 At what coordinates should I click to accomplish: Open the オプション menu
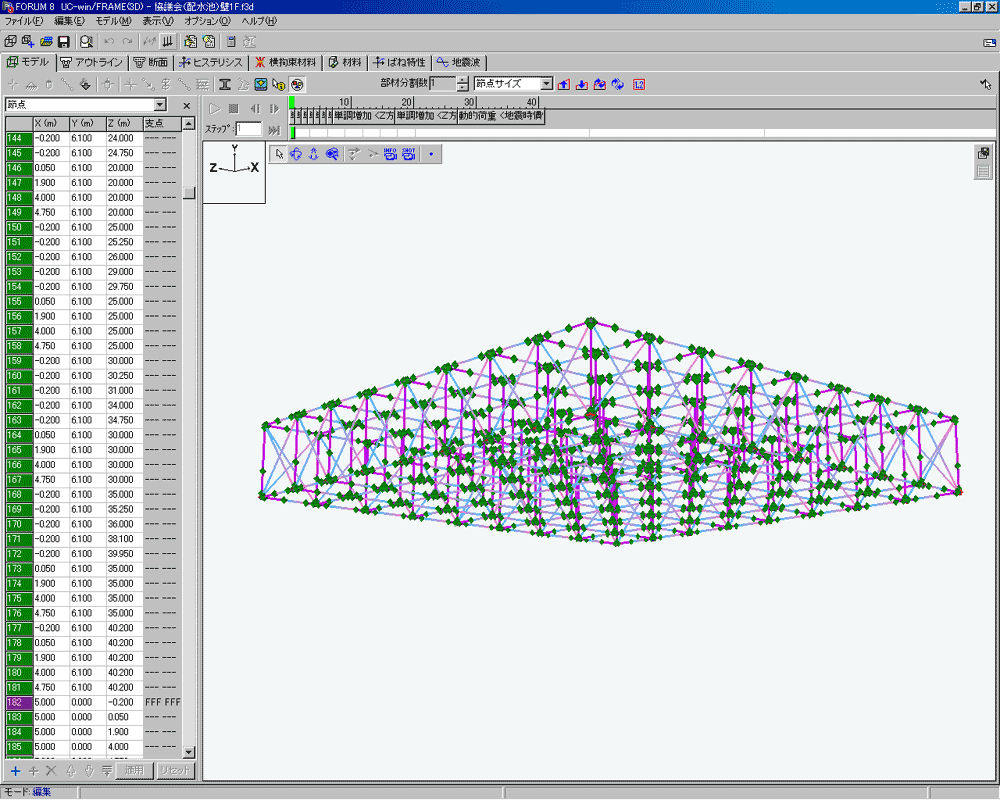pyautogui.click(x=206, y=21)
